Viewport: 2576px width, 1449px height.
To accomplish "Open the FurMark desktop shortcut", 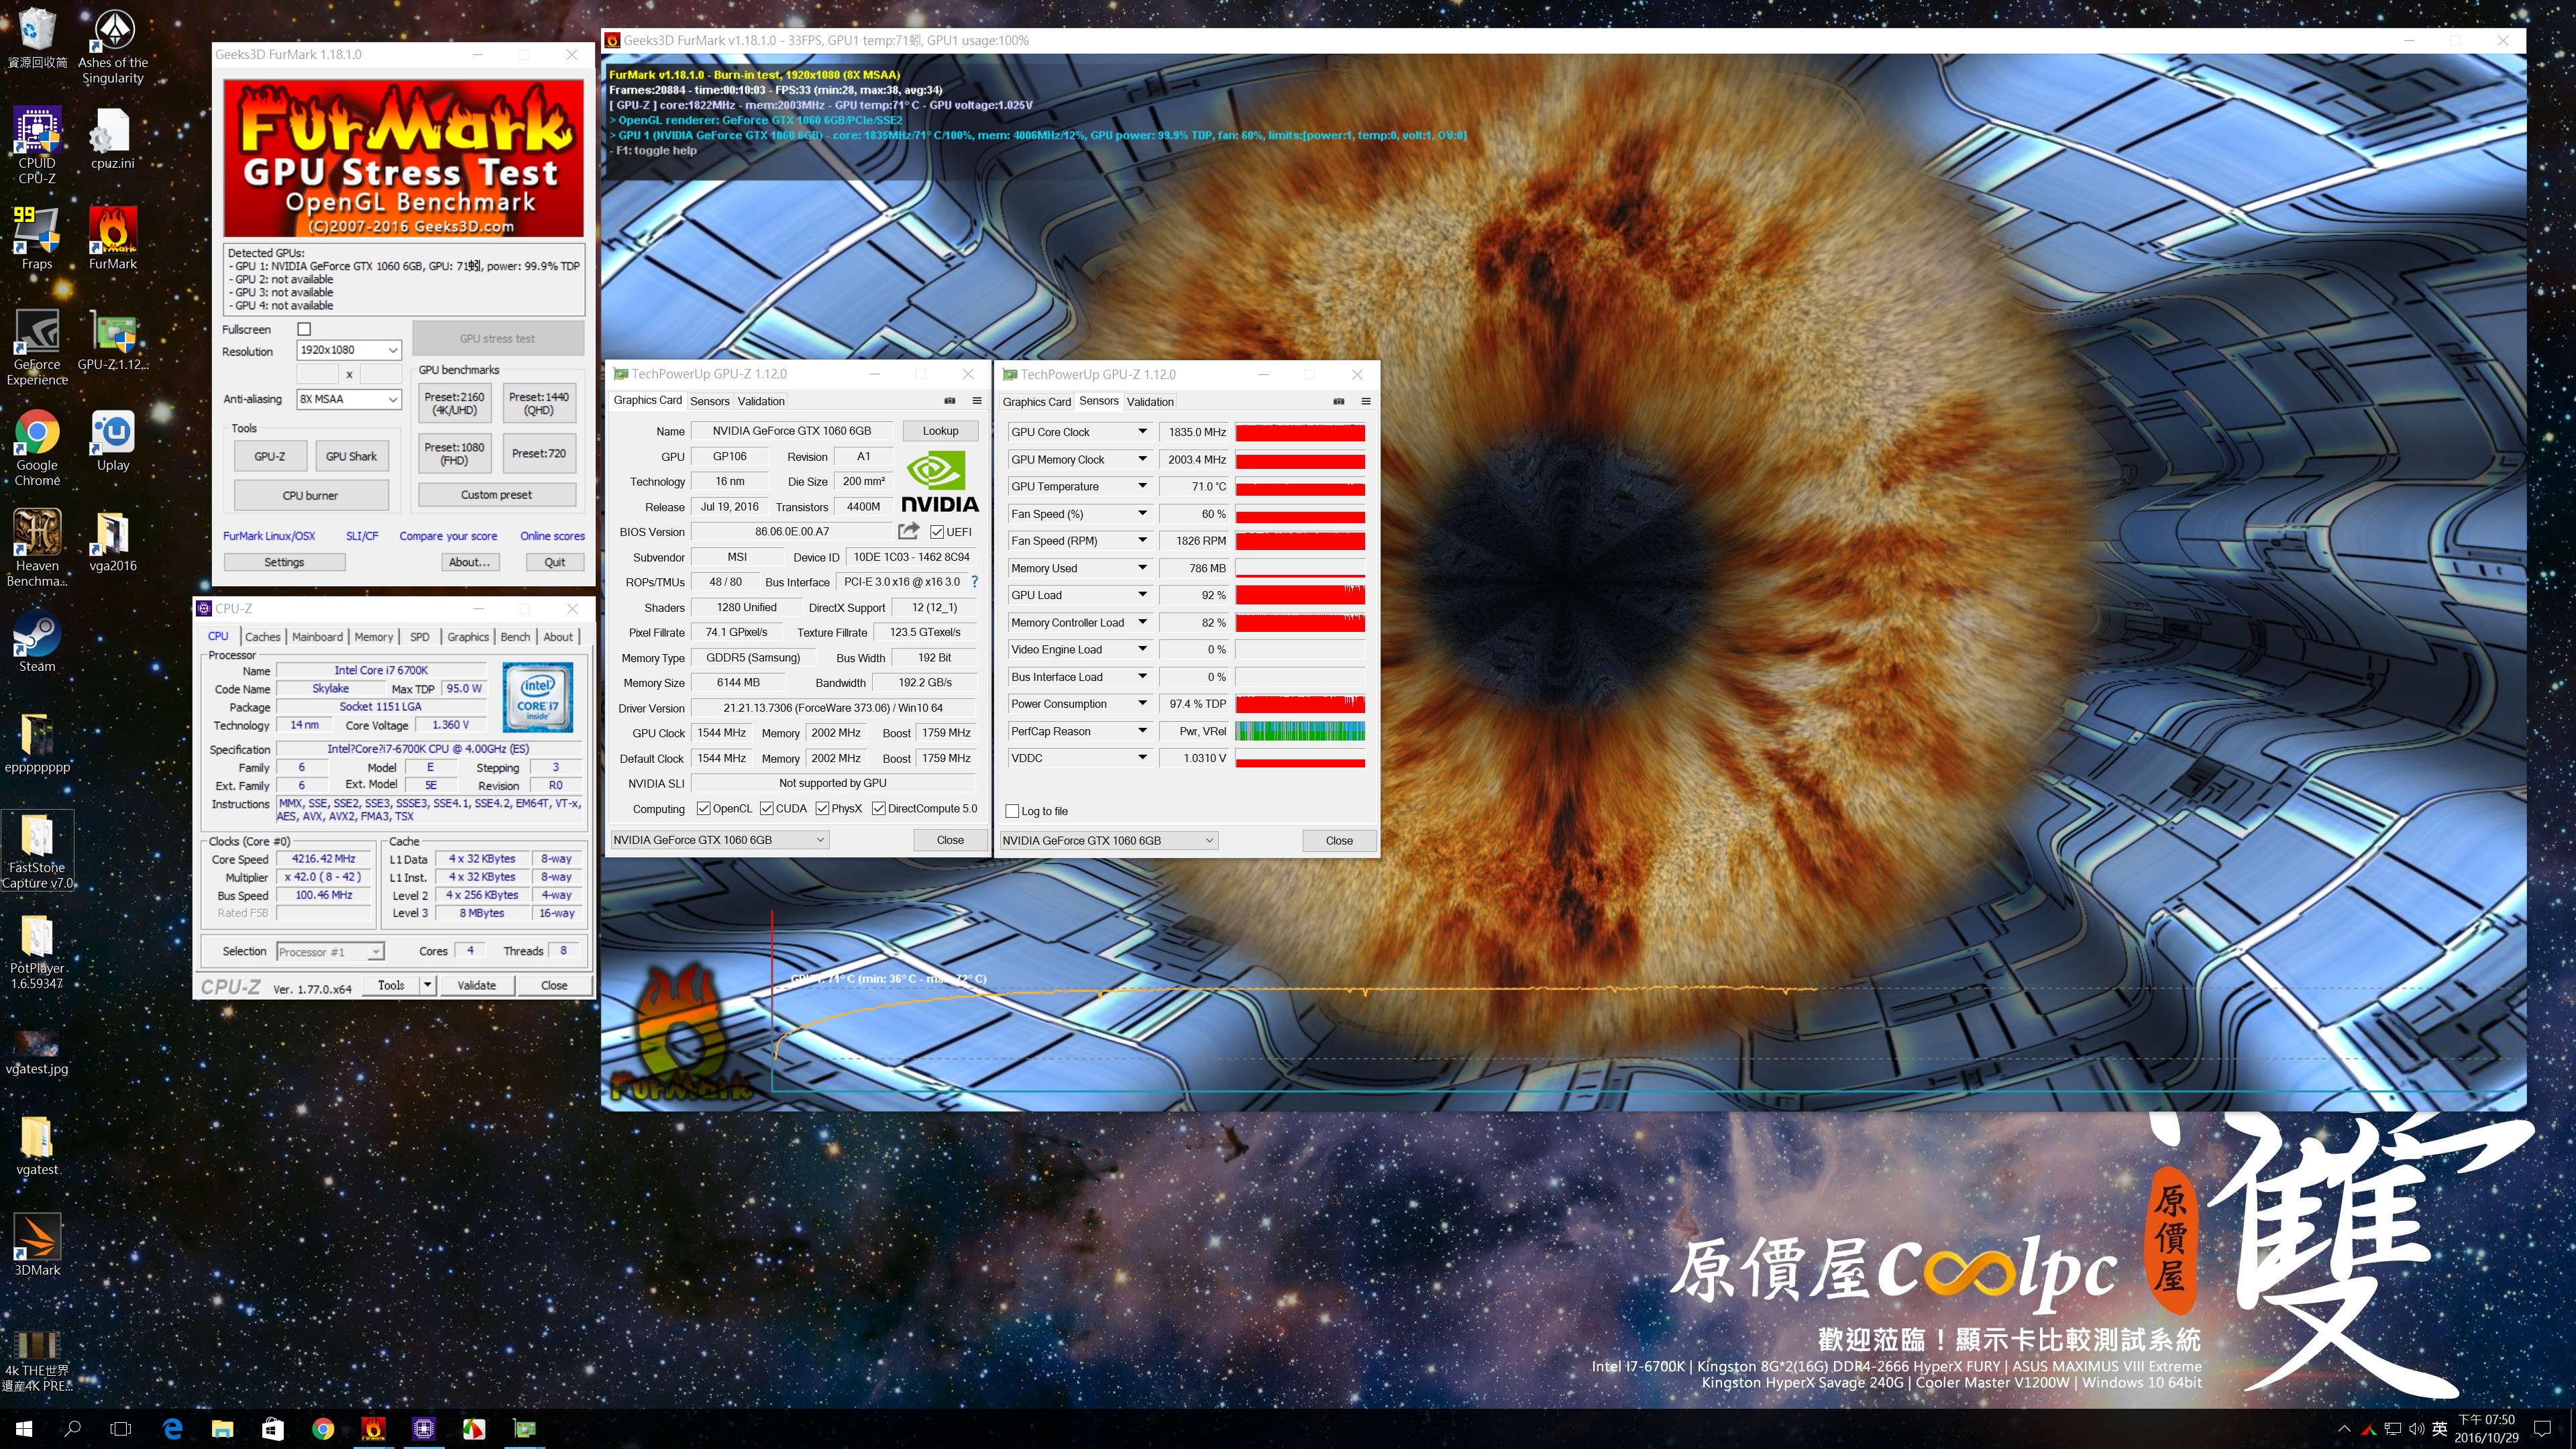I will 113,238.
